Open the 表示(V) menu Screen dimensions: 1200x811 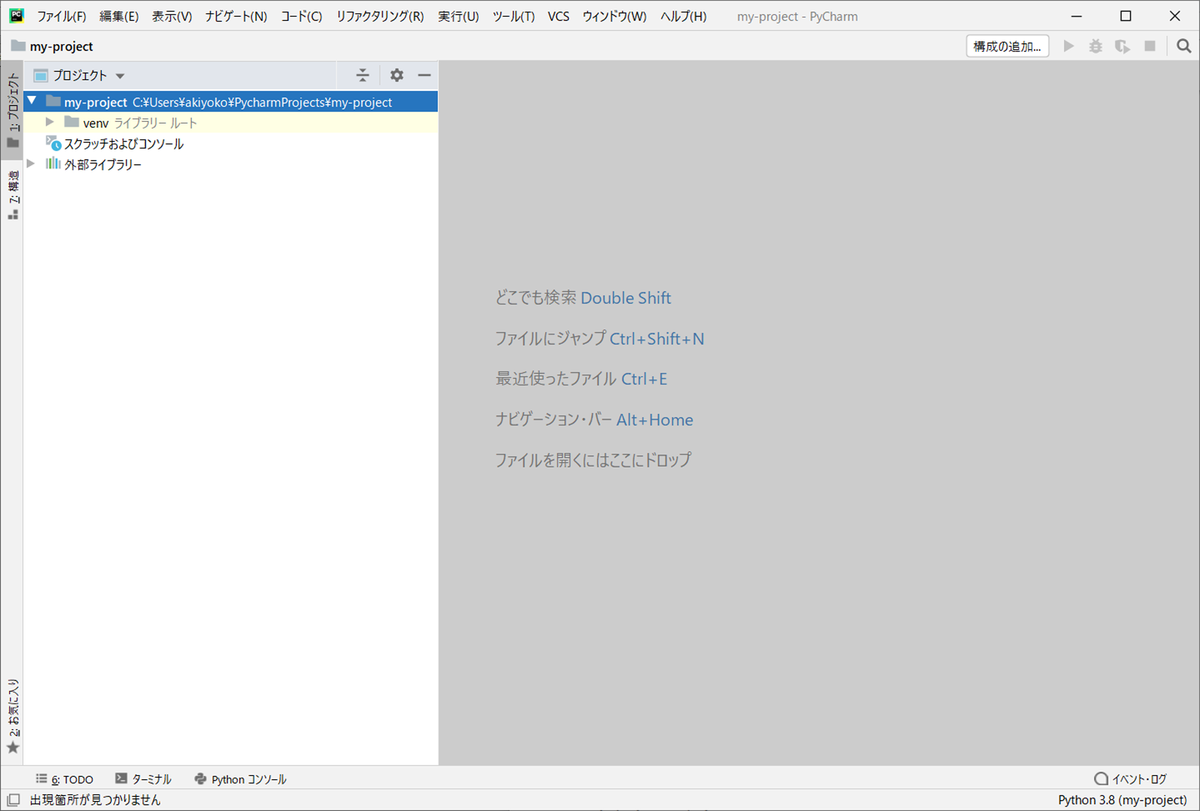pos(172,17)
